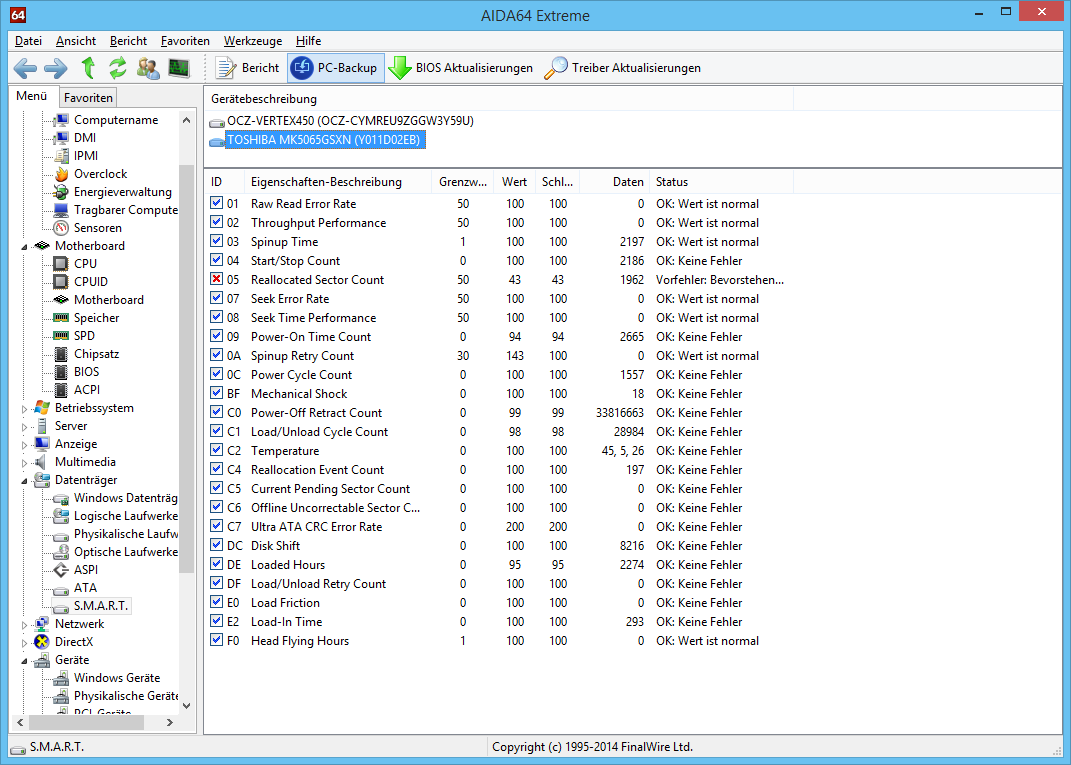Select the OCZ-VERTEX450 drive icon
This screenshot has width=1071, height=765.
tap(217, 122)
